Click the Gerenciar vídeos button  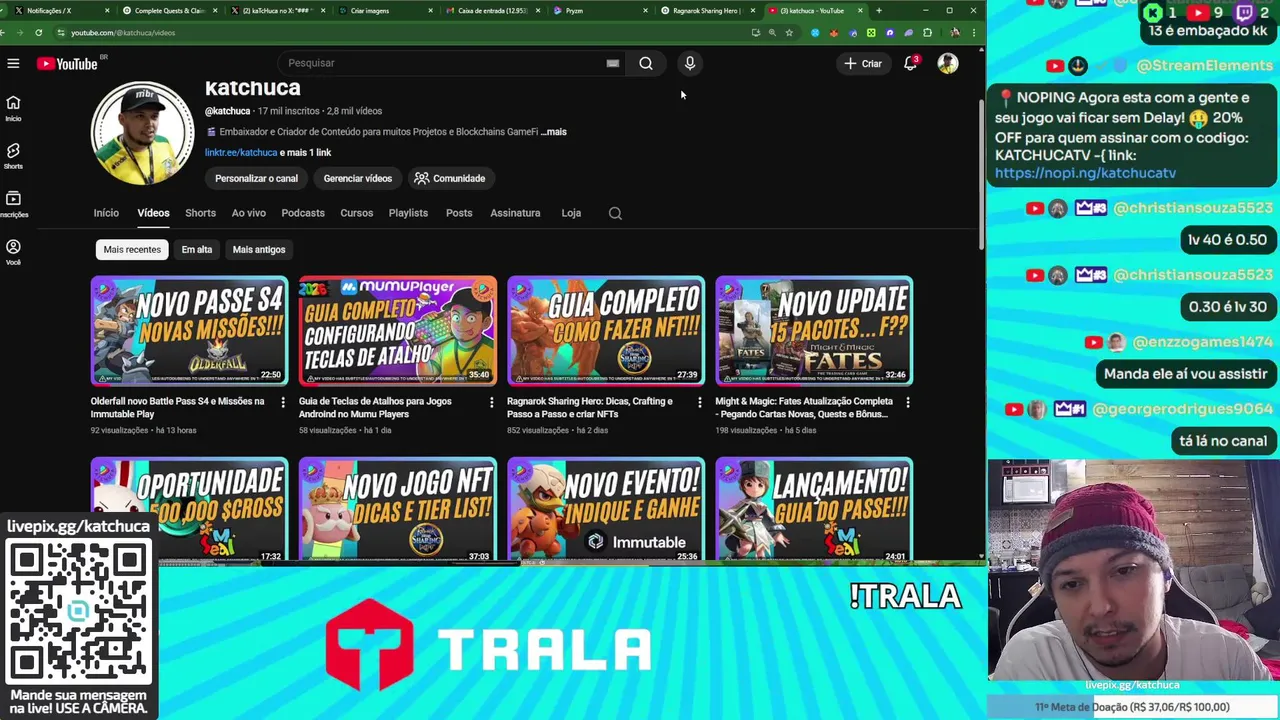pos(358,178)
